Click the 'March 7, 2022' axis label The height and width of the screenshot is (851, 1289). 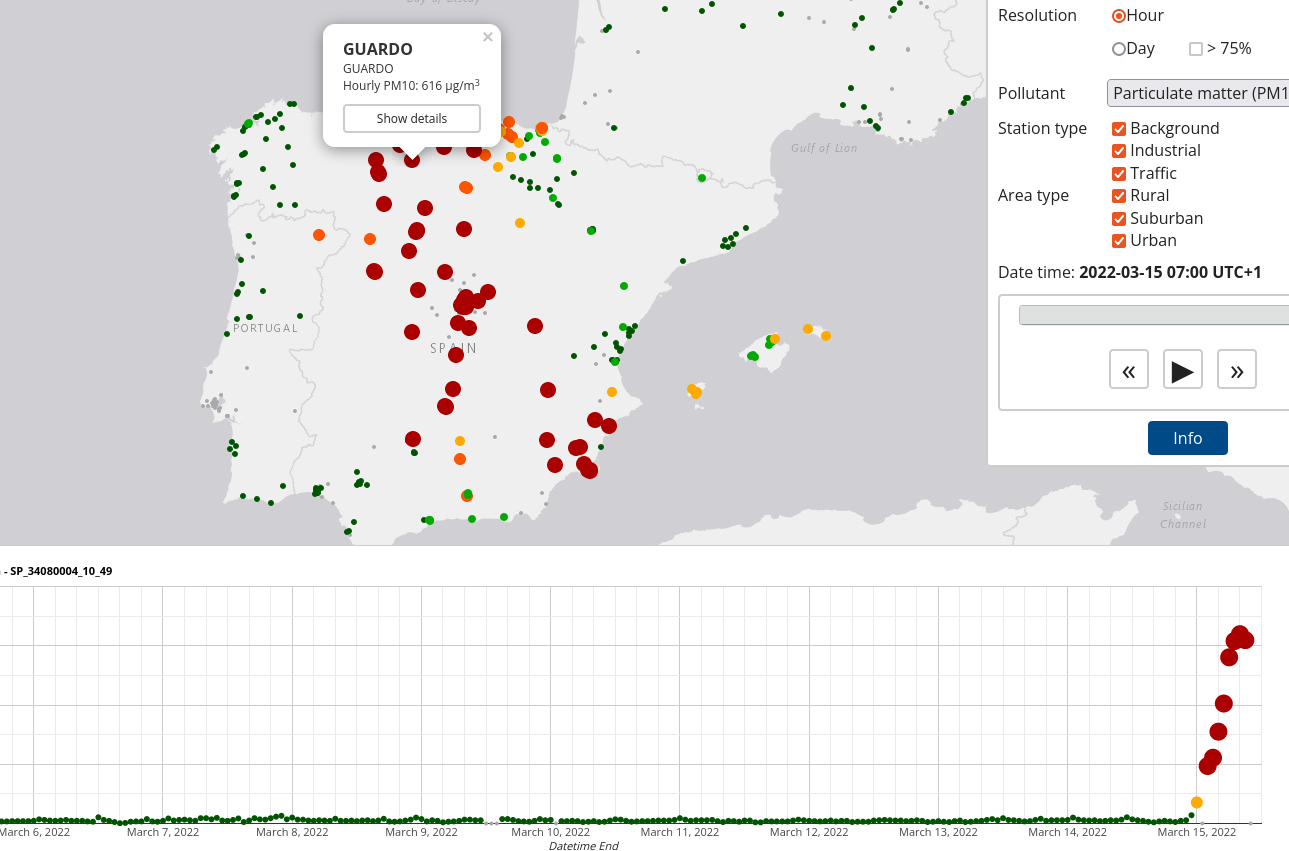coord(163,832)
